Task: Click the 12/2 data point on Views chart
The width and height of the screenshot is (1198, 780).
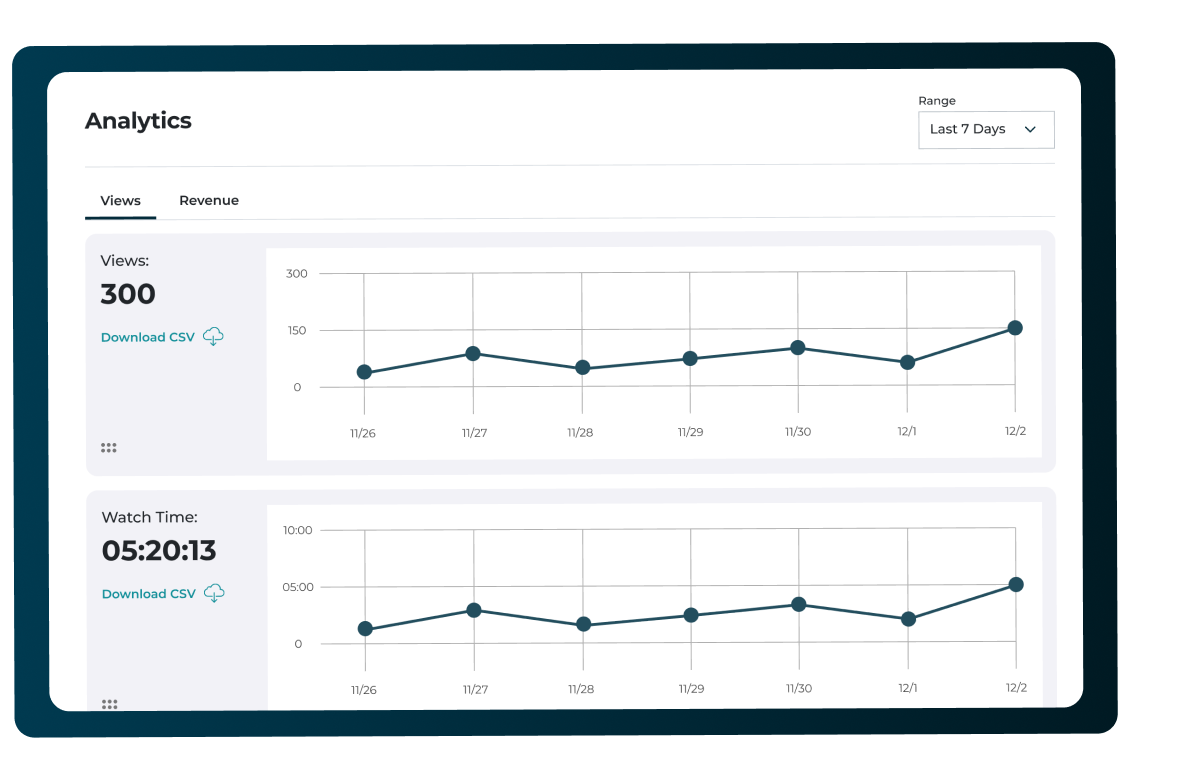Action: (x=1015, y=328)
